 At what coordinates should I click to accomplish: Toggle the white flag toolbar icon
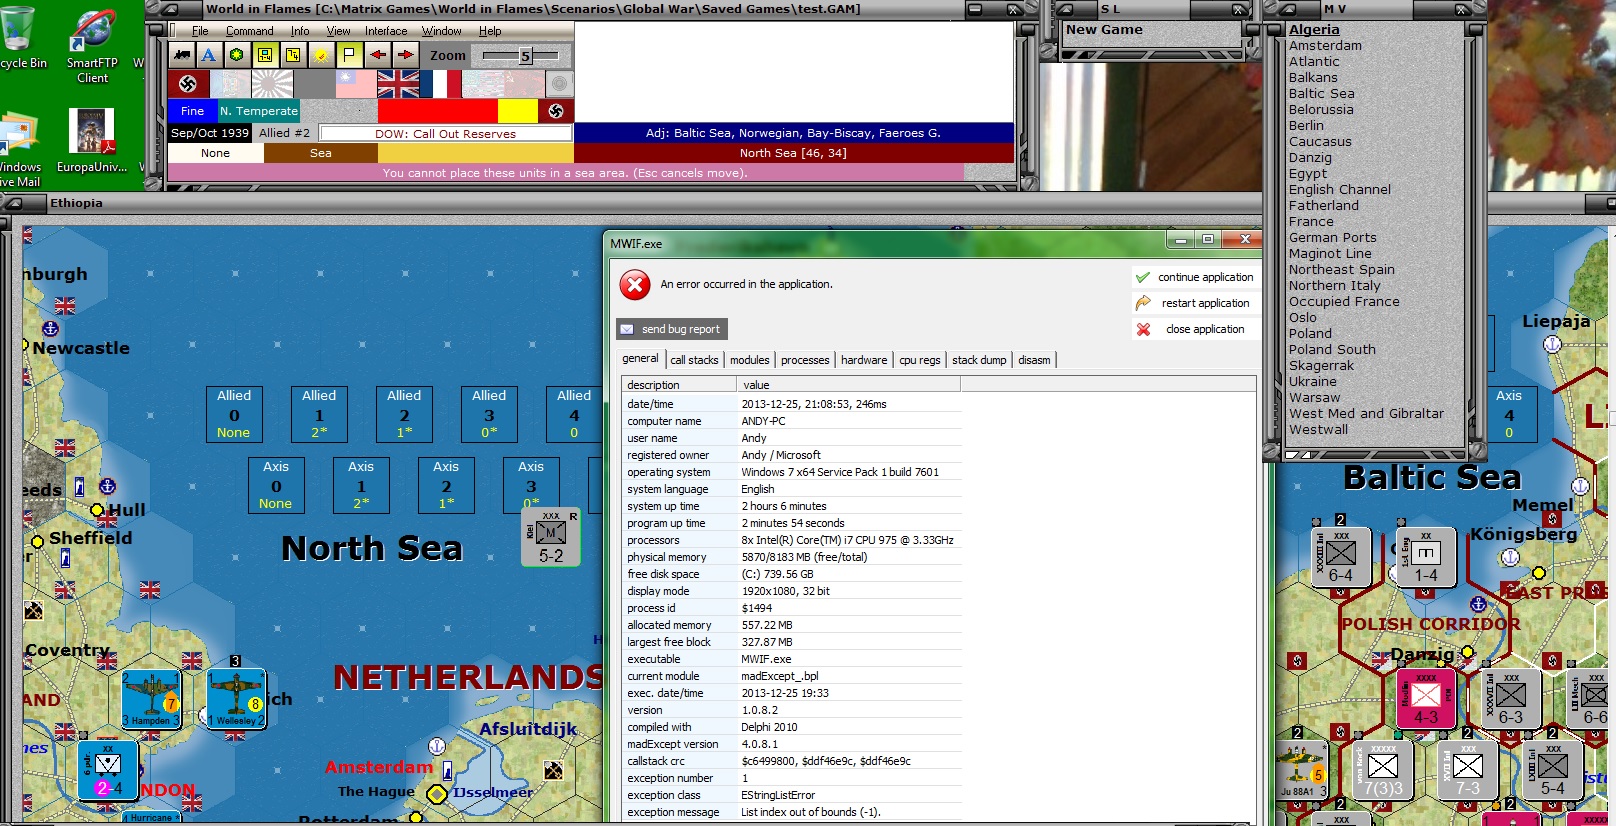coord(349,55)
